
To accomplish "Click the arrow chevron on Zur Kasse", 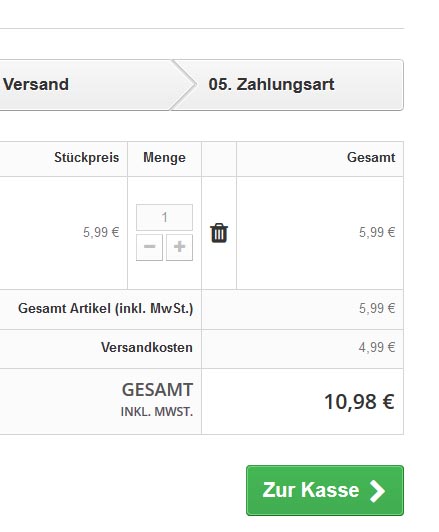I will click(377, 491).
